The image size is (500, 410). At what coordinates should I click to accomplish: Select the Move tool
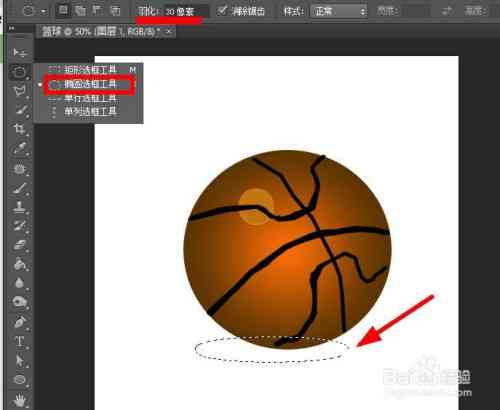[x=19, y=52]
